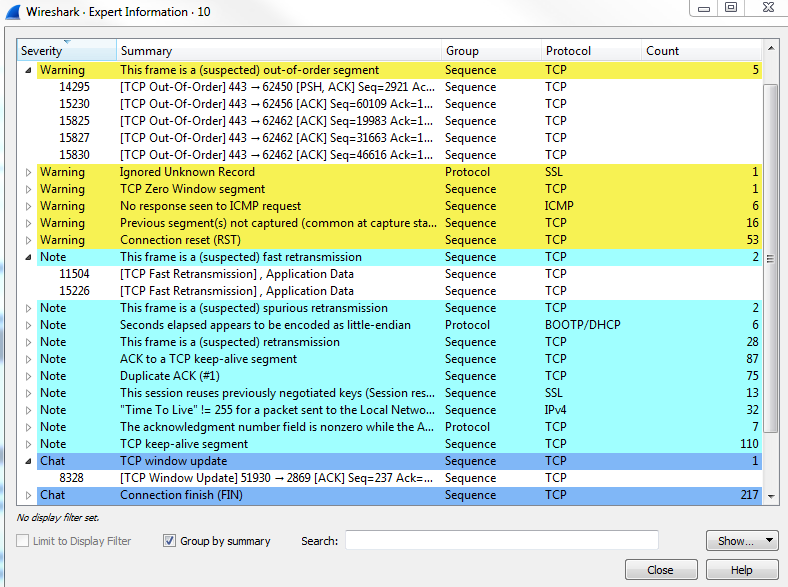Click the scrollbar down arrow
788x587 pixels.
(x=771, y=497)
